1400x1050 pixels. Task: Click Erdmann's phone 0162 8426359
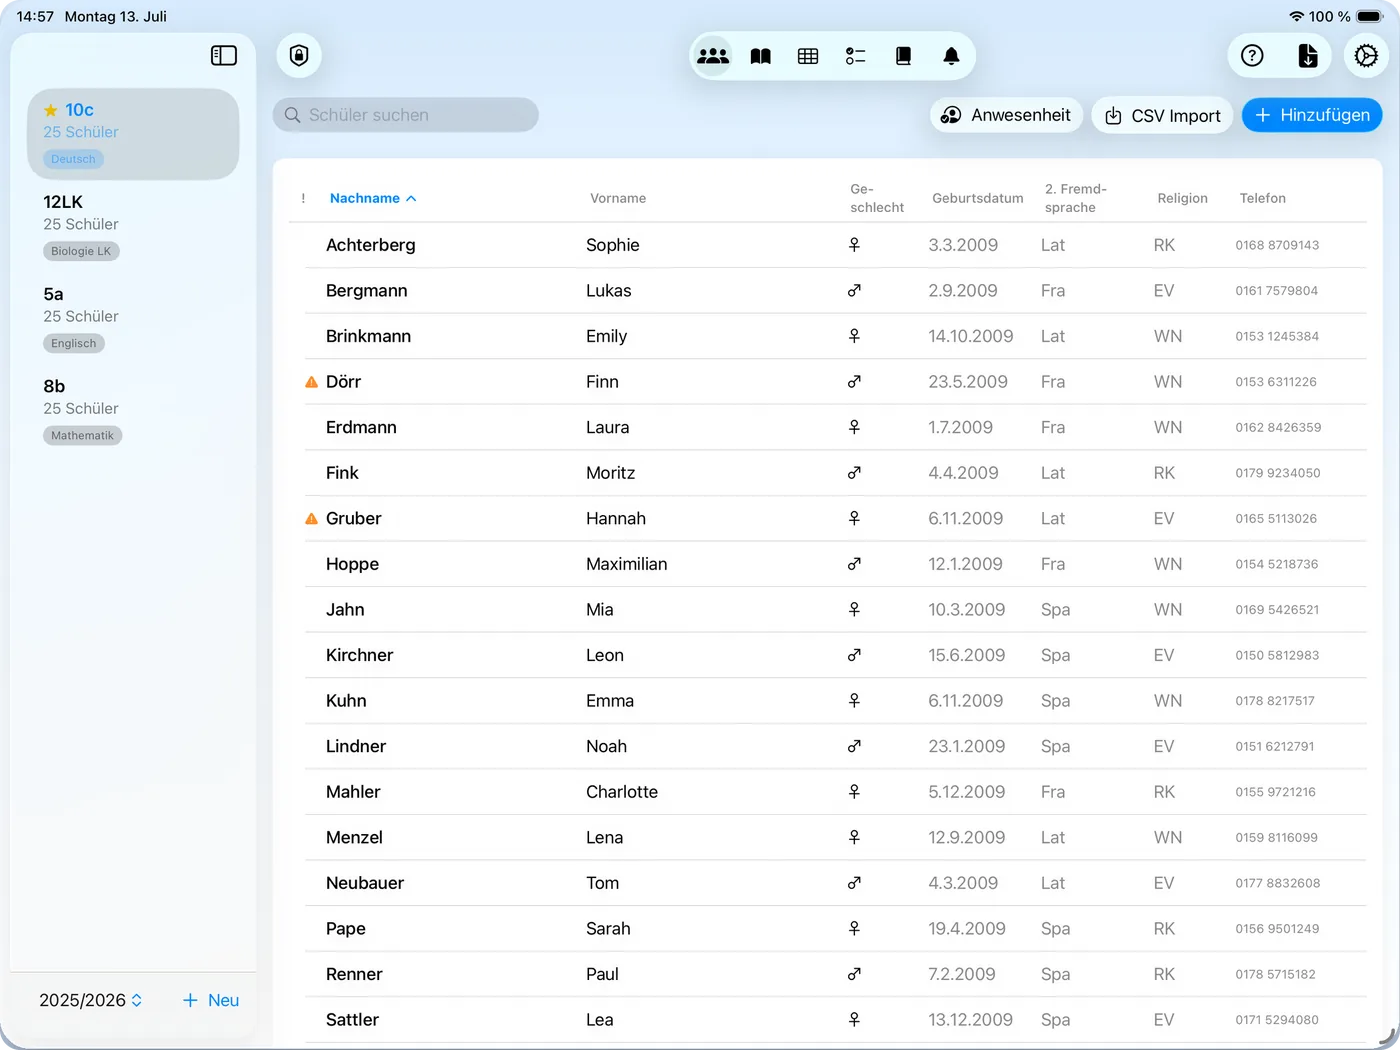click(1278, 427)
